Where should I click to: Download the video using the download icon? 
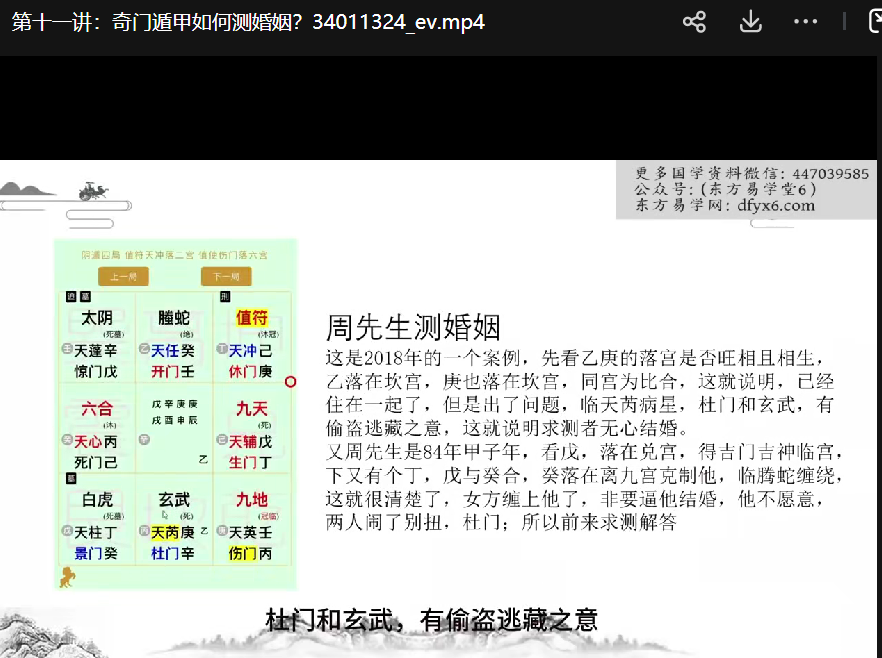point(750,22)
